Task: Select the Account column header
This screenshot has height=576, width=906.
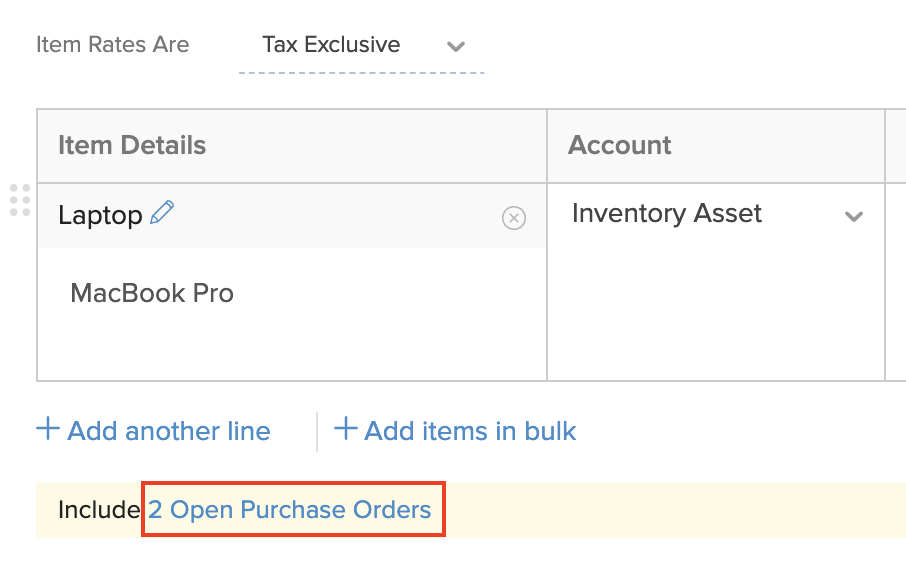Action: 619,145
